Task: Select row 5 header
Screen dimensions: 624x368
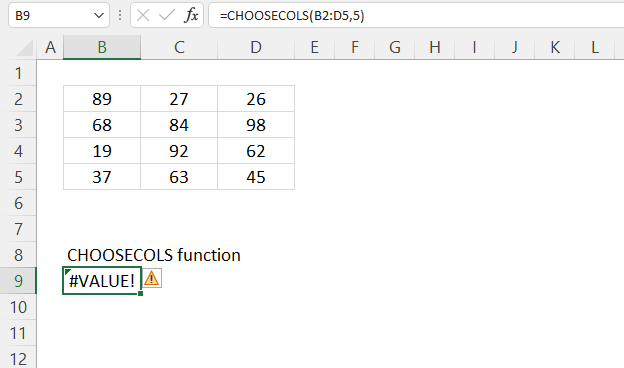Action: [x=18, y=177]
